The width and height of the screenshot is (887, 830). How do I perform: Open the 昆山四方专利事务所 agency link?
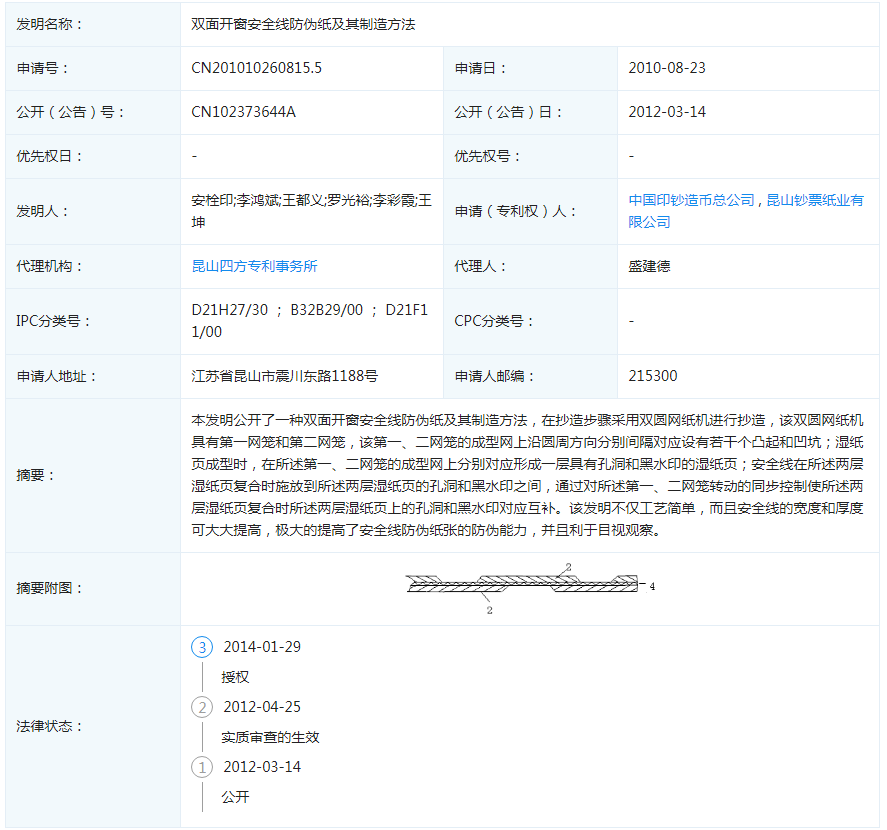coord(255,266)
